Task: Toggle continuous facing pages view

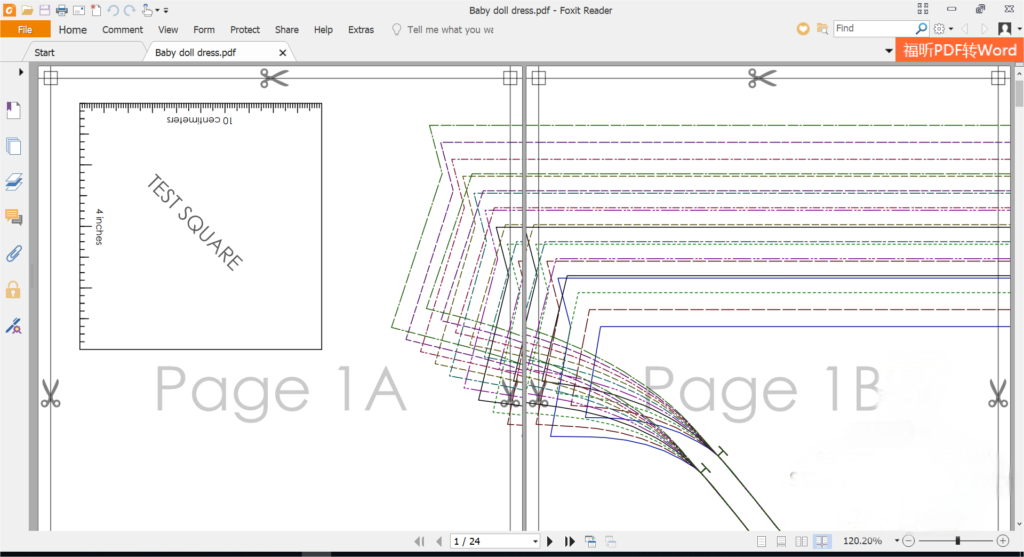Action: 822,541
